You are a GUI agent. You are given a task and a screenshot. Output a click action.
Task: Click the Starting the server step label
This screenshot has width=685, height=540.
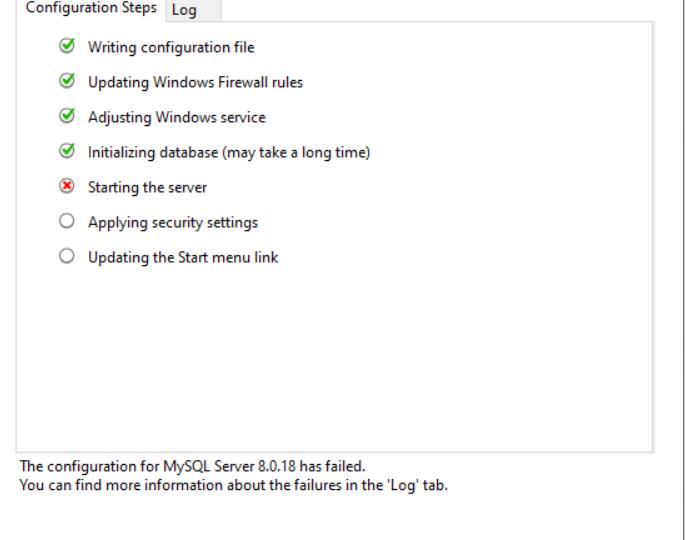[147, 187]
